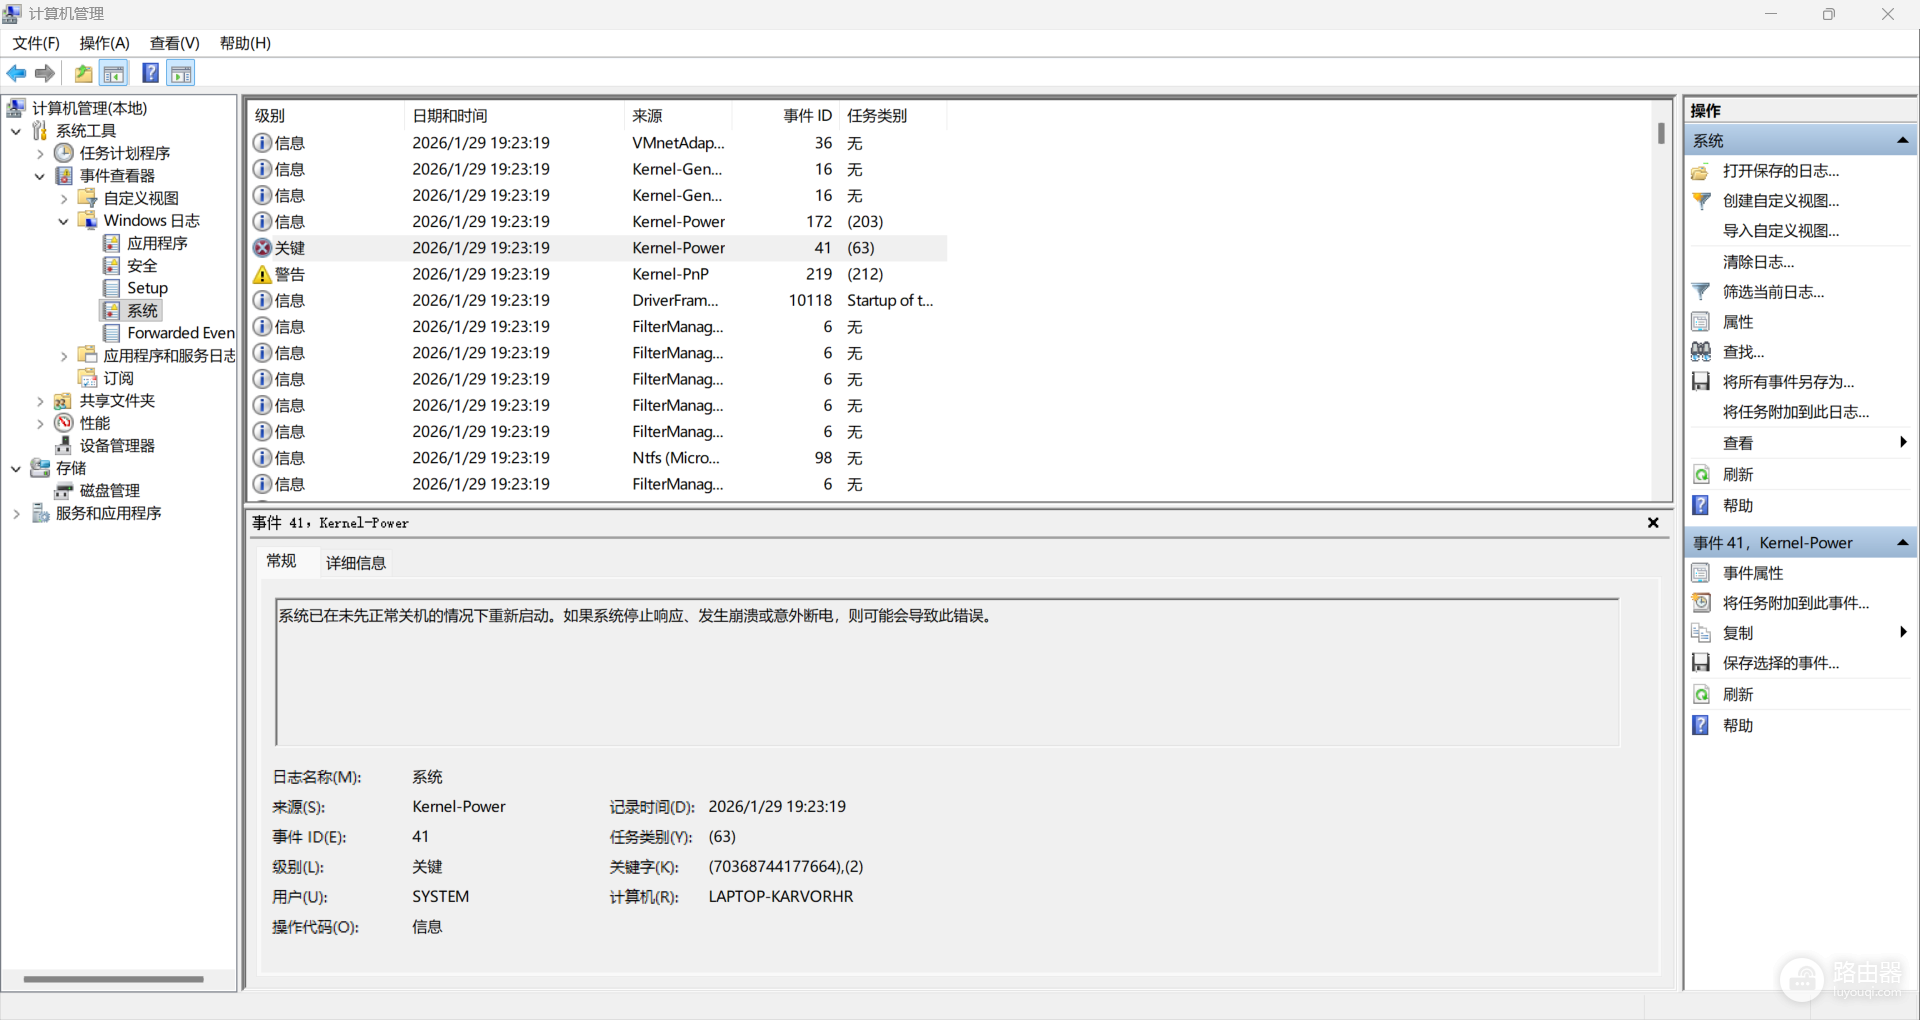Expand the 服务和应用程序 tree node

(x=16, y=514)
